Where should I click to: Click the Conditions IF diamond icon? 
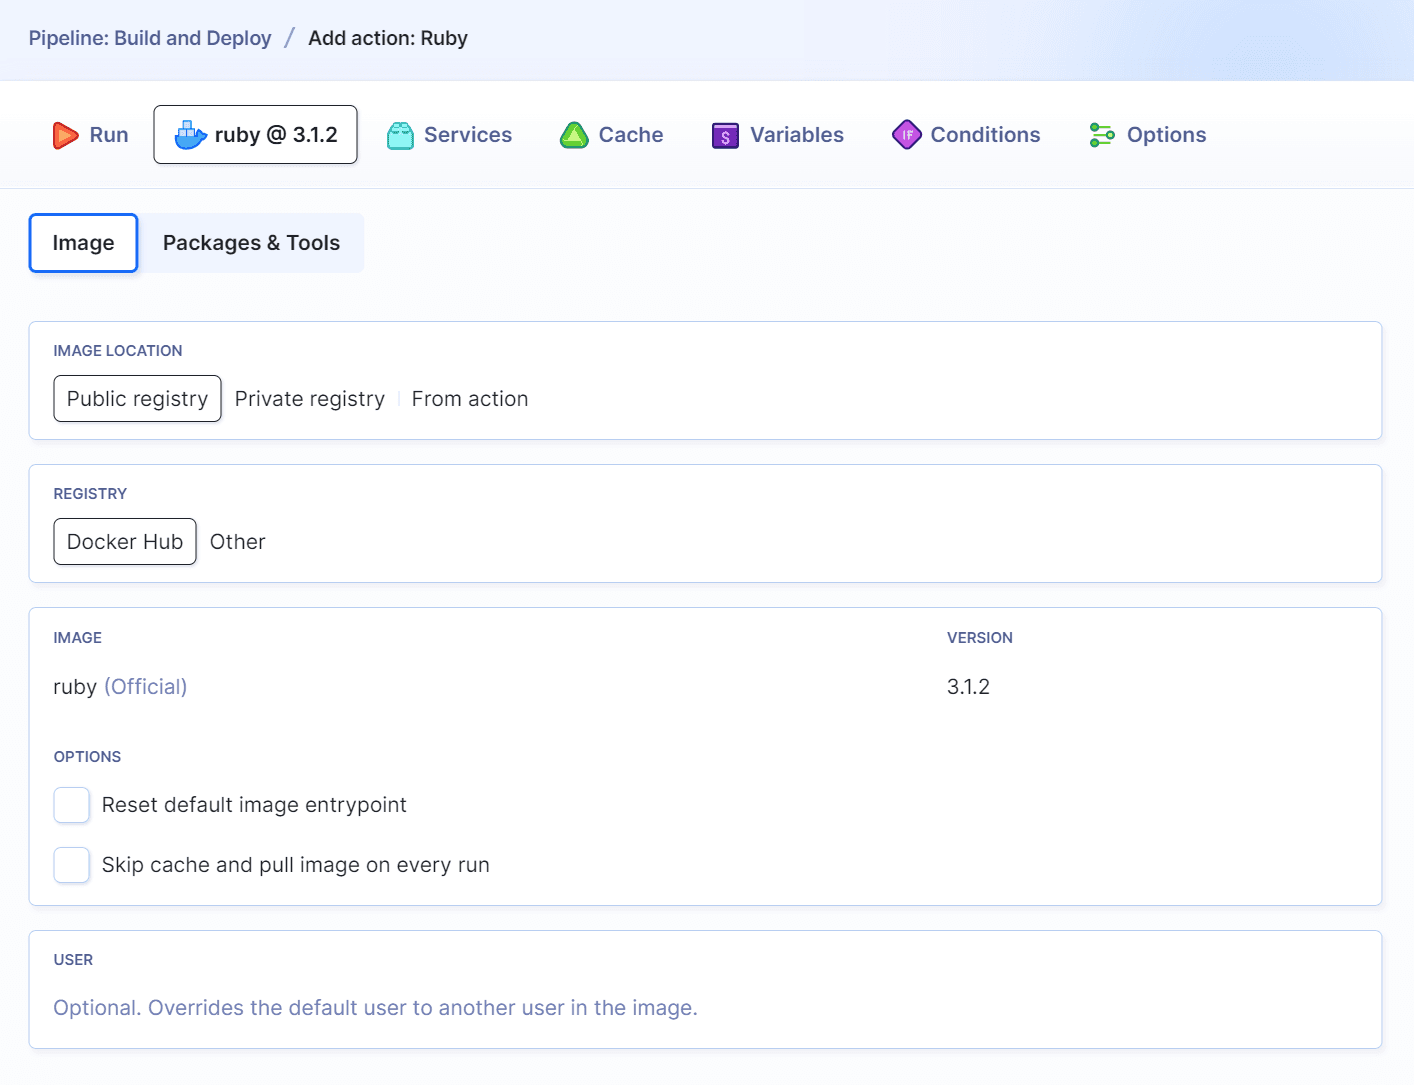906,135
